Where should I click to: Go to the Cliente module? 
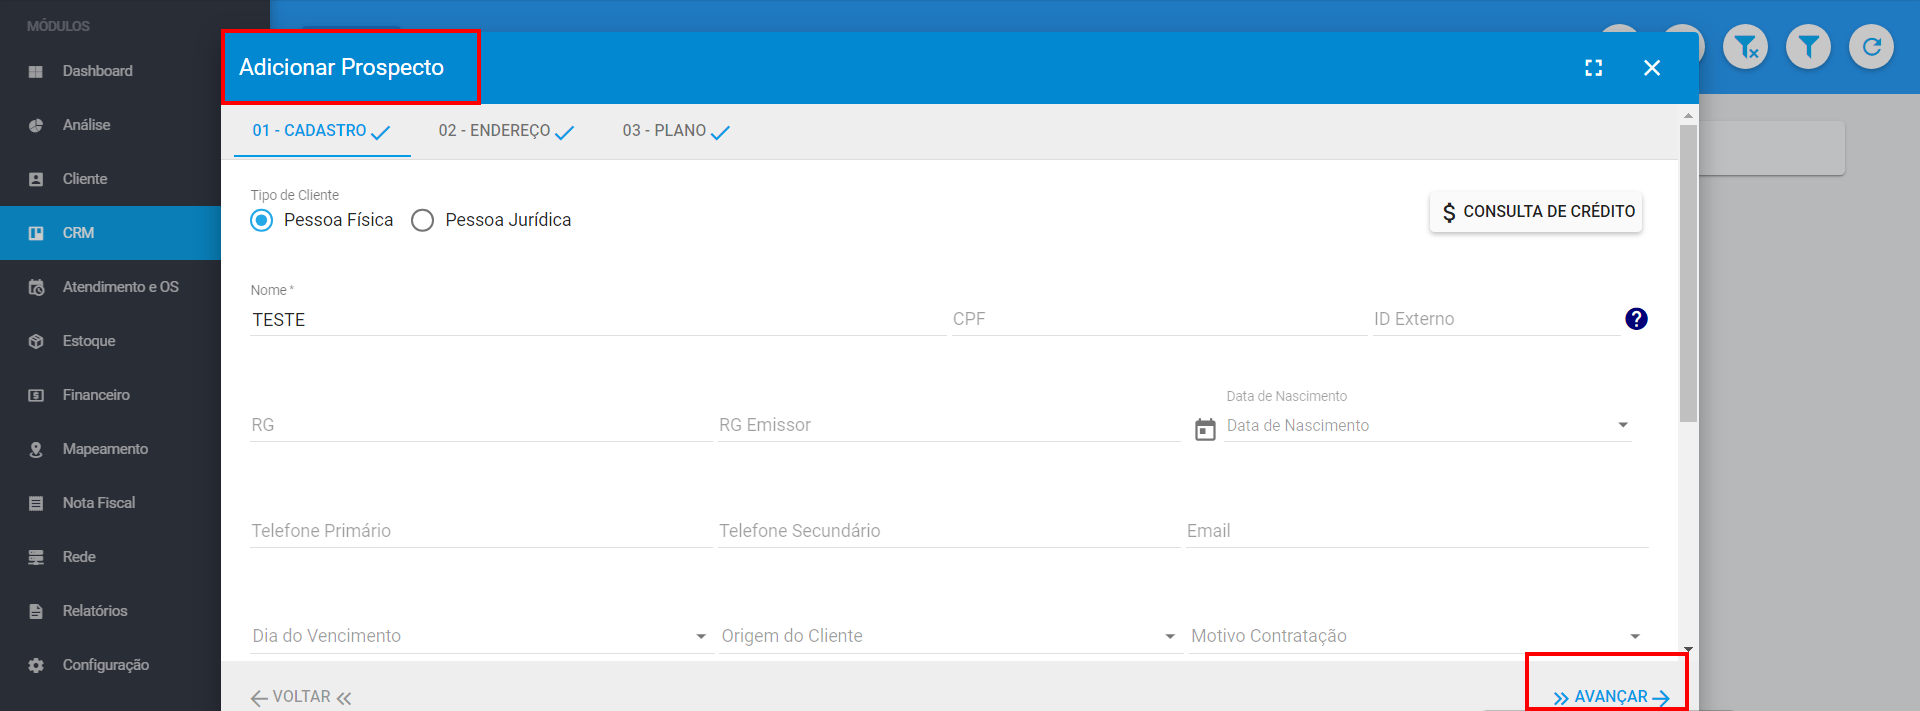[x=110, y=179]
